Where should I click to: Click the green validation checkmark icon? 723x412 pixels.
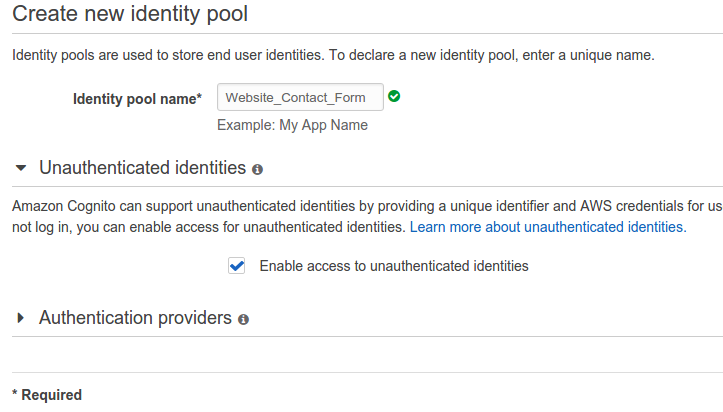[394, 97]
